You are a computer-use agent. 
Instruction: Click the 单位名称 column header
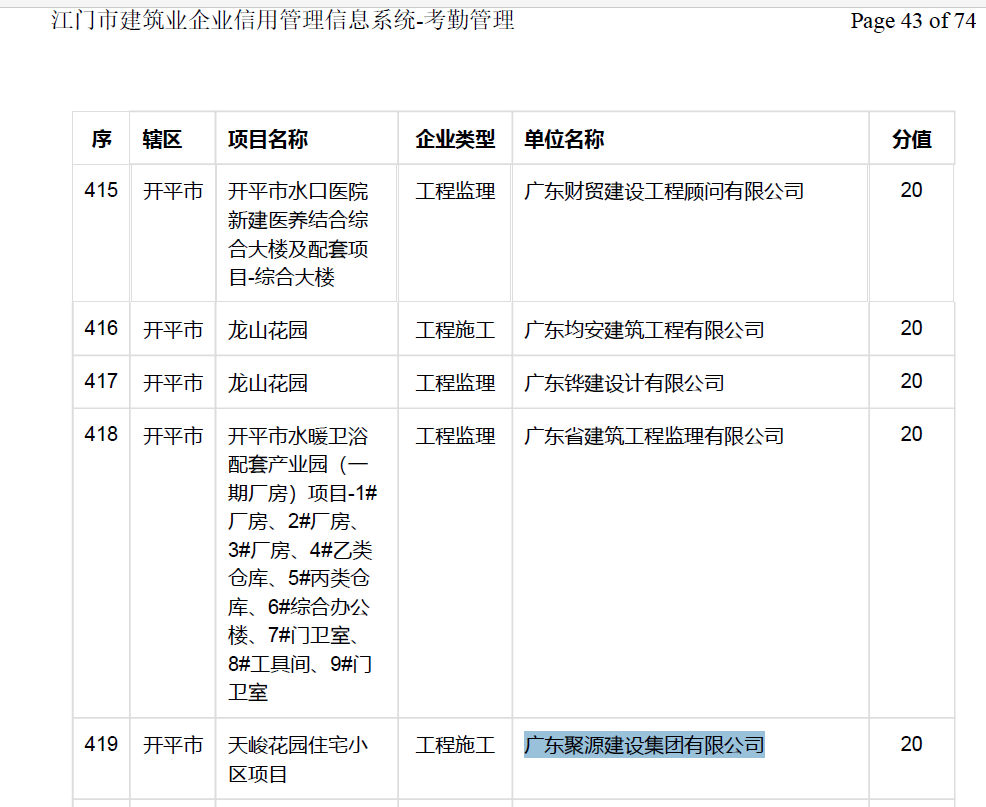coord(564,139)
